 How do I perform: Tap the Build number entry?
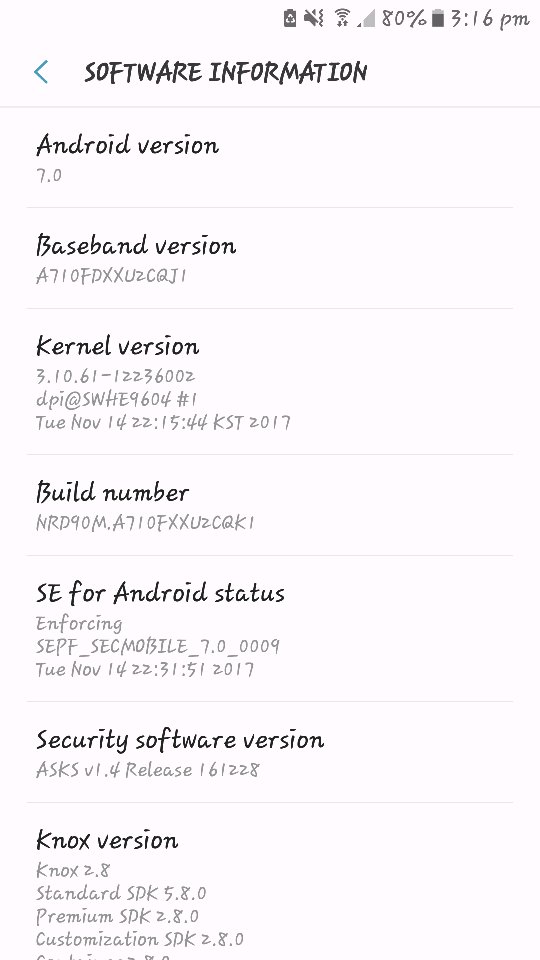point(270,506)
